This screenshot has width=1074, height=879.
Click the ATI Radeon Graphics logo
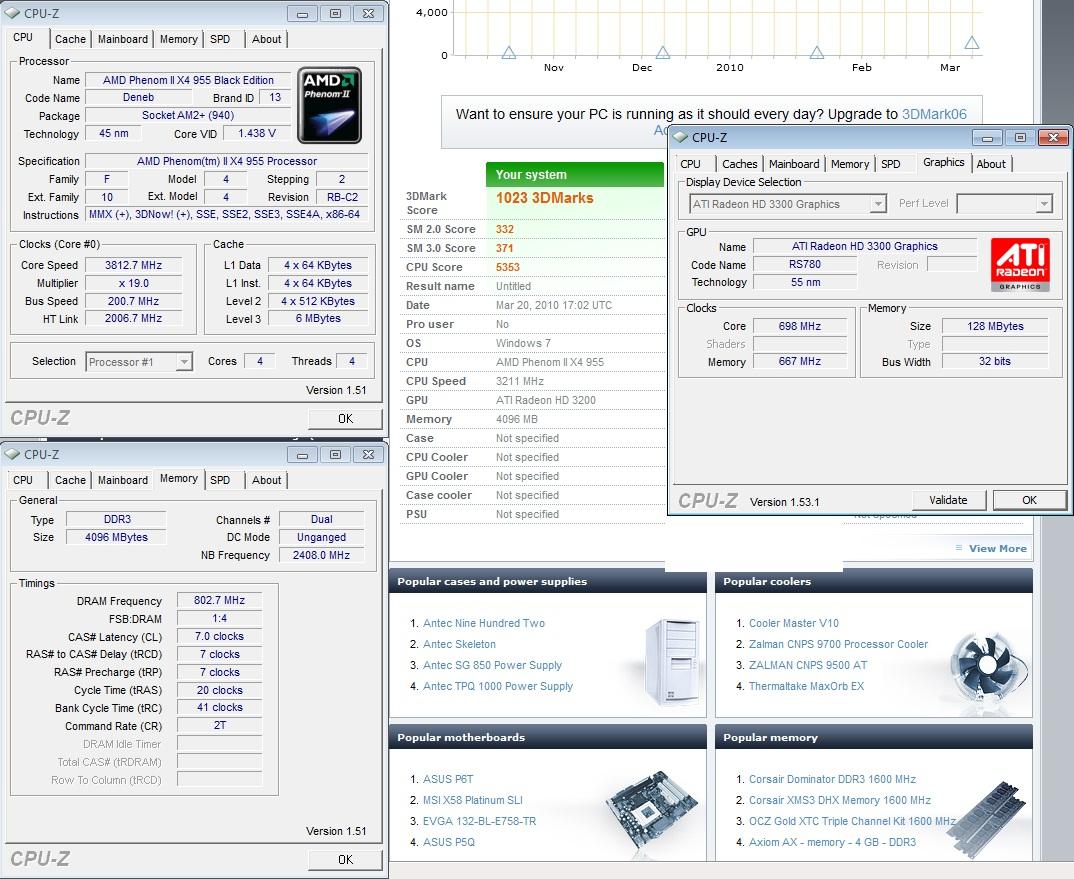1020,264
